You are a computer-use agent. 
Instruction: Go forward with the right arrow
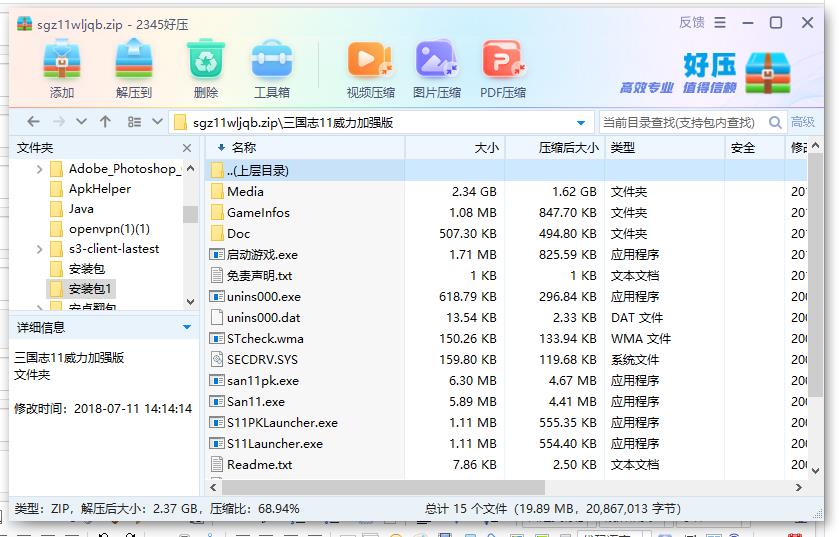point(58,122)
